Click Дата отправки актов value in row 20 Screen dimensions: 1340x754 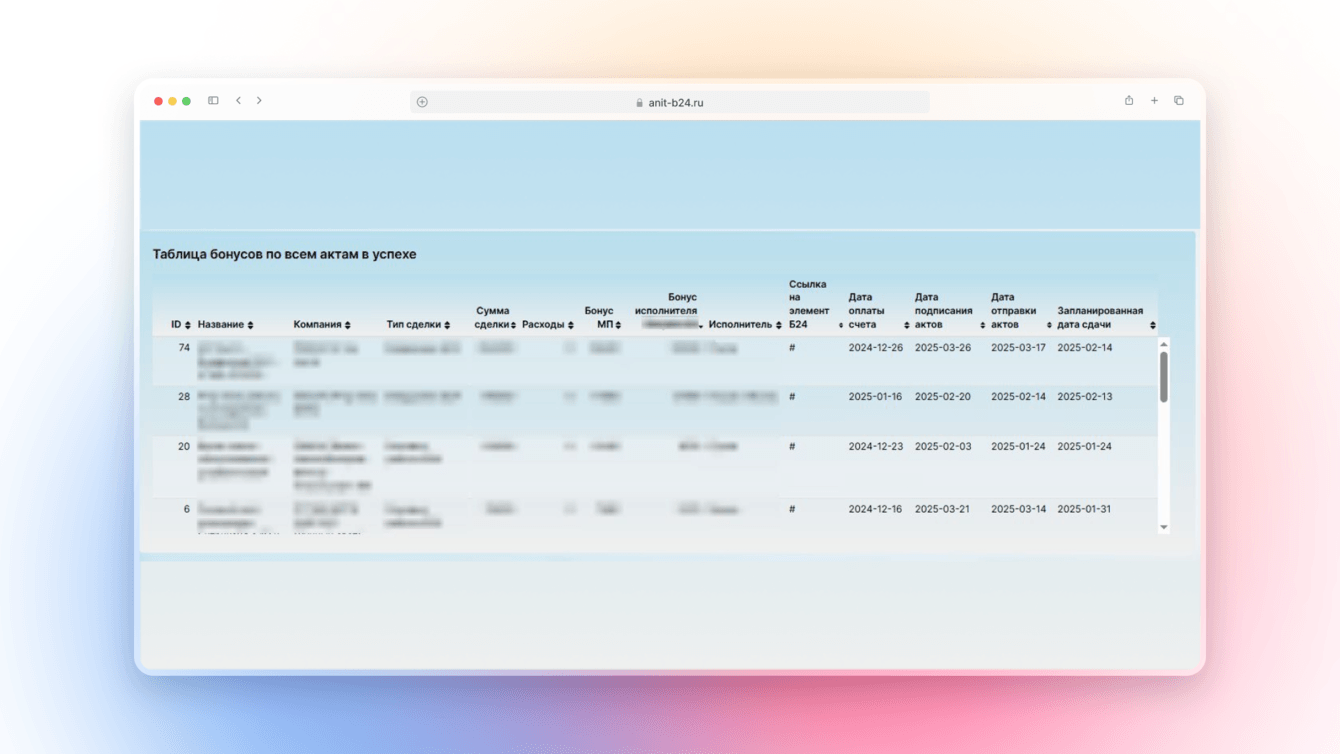1018,447
